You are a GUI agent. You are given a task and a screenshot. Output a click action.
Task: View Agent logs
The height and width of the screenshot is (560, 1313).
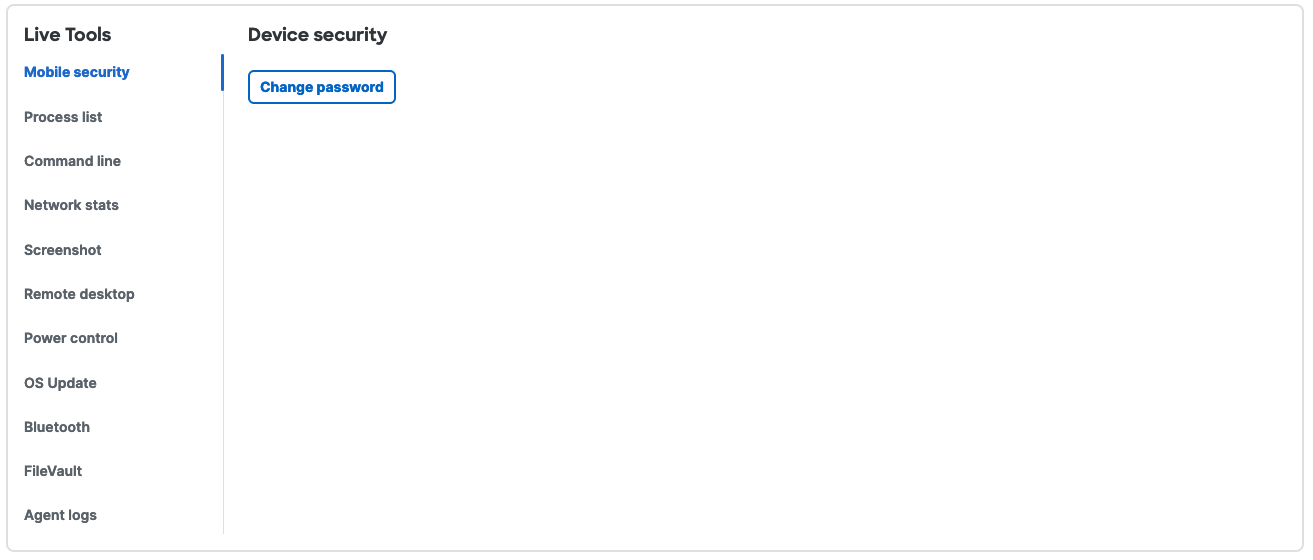(60, 515)
